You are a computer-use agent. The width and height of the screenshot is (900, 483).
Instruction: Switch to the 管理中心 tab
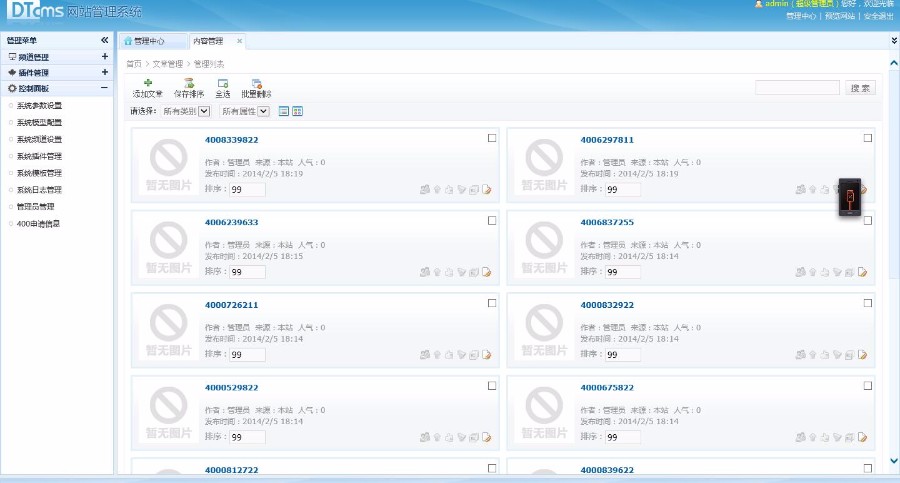tap(153, 41)
